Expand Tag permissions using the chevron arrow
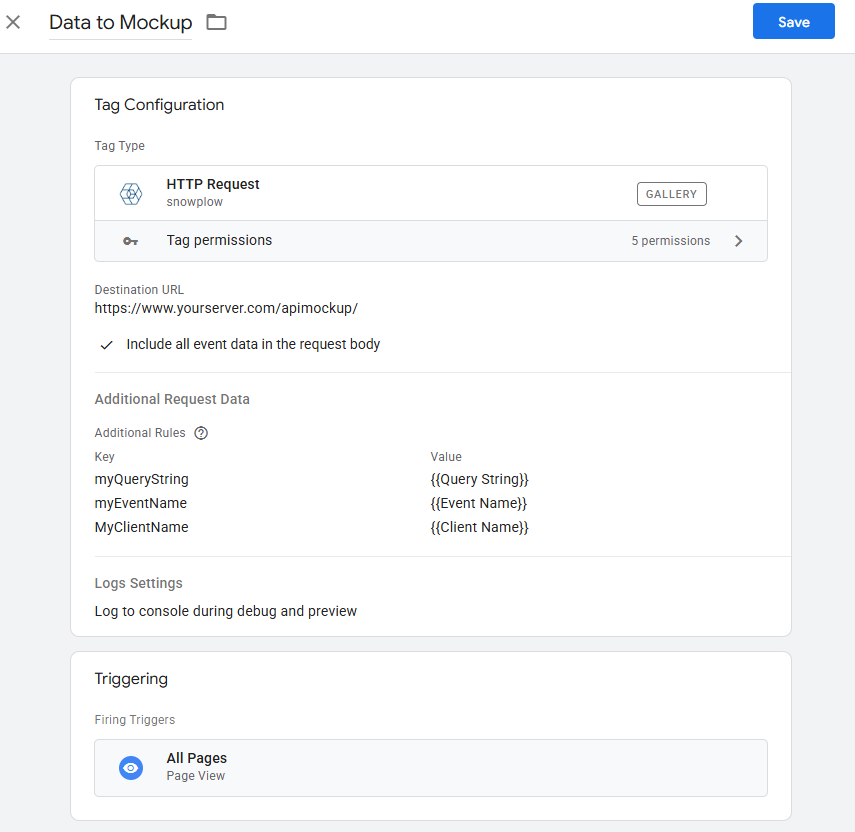 (x=739, y=241)
